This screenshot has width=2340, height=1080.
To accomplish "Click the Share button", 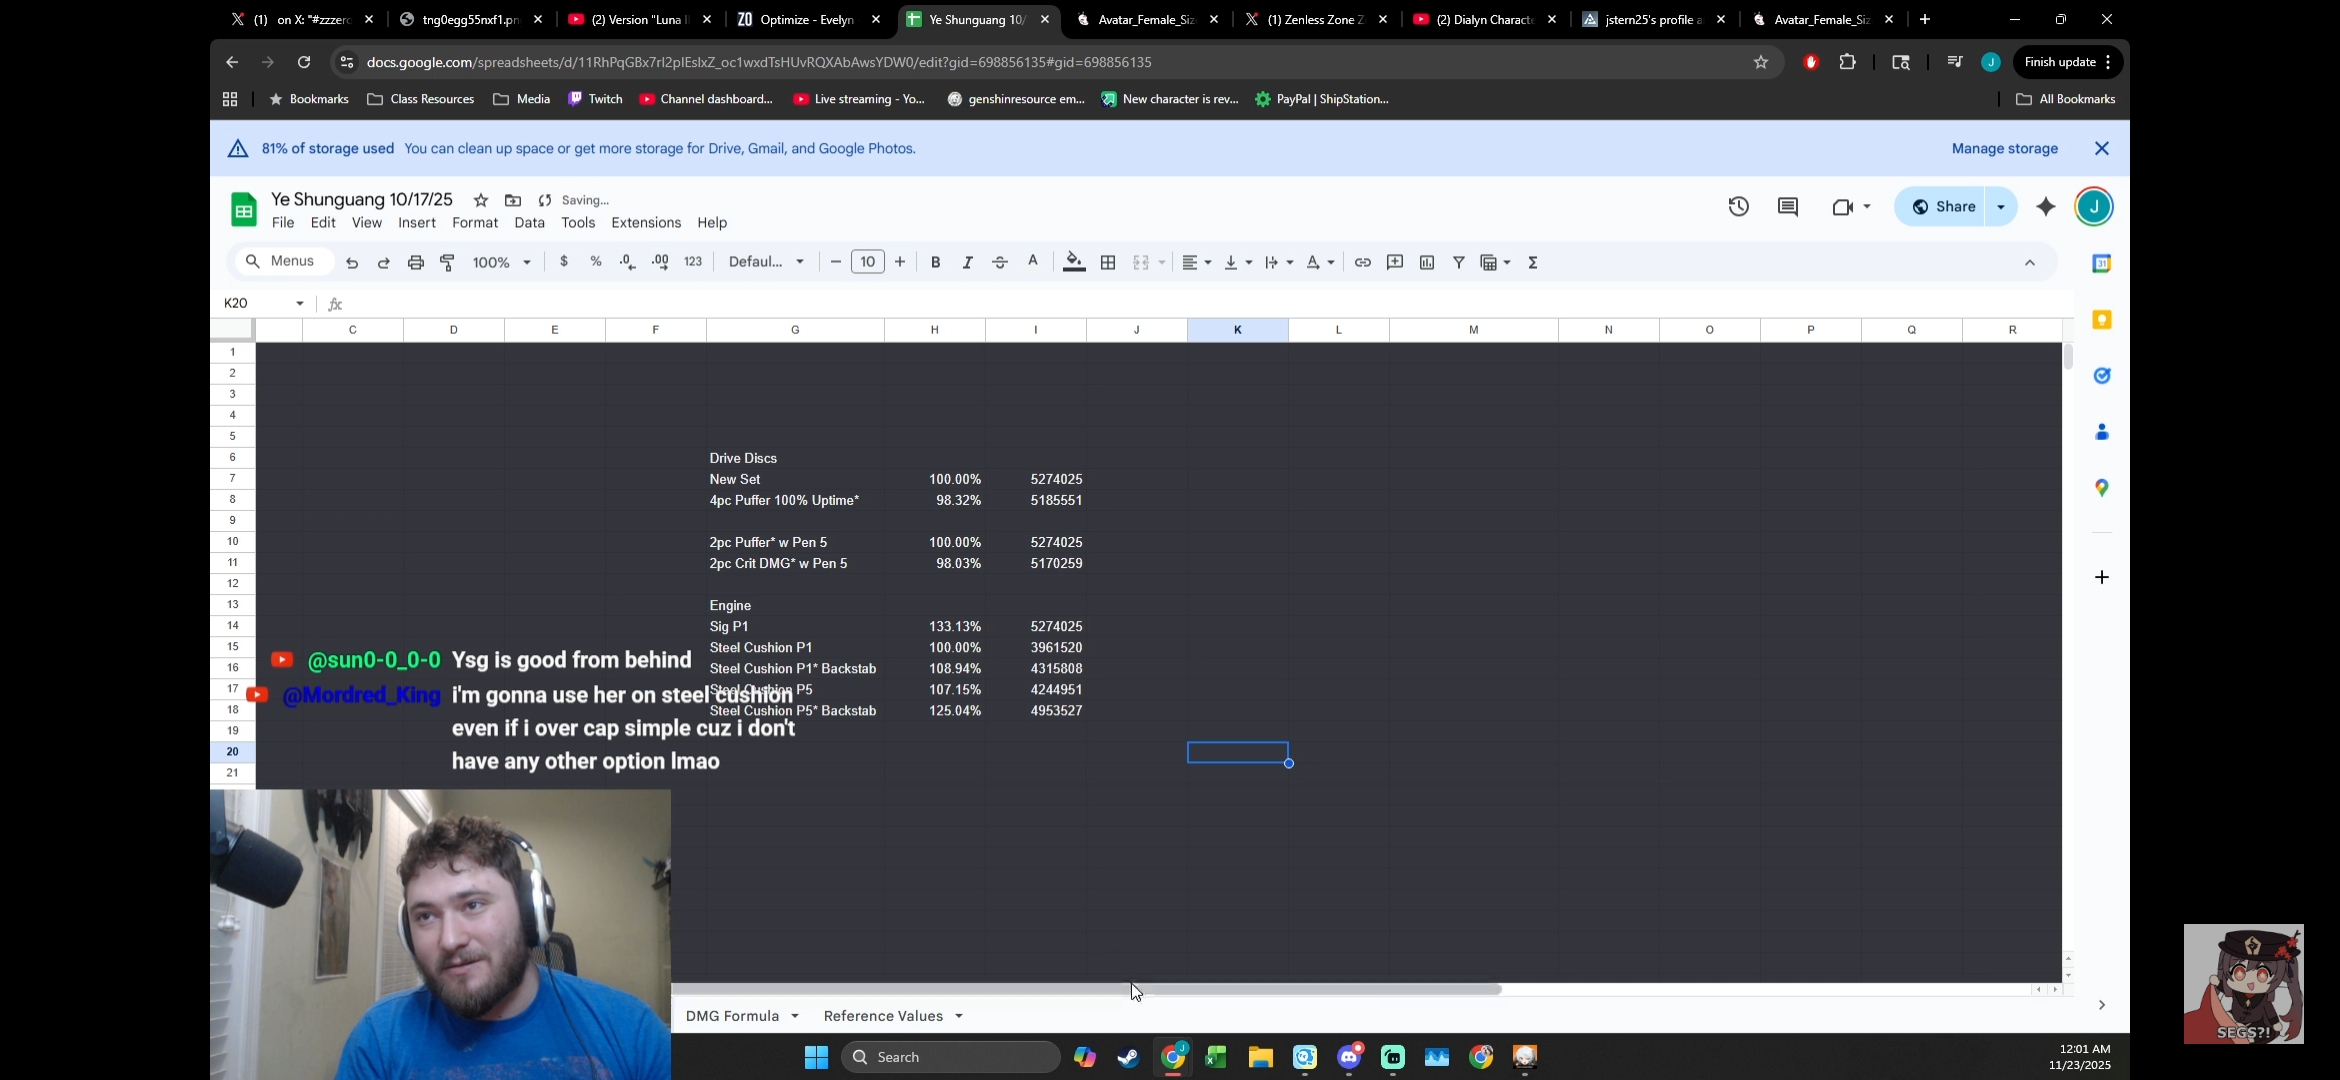I will point(1943,207).
